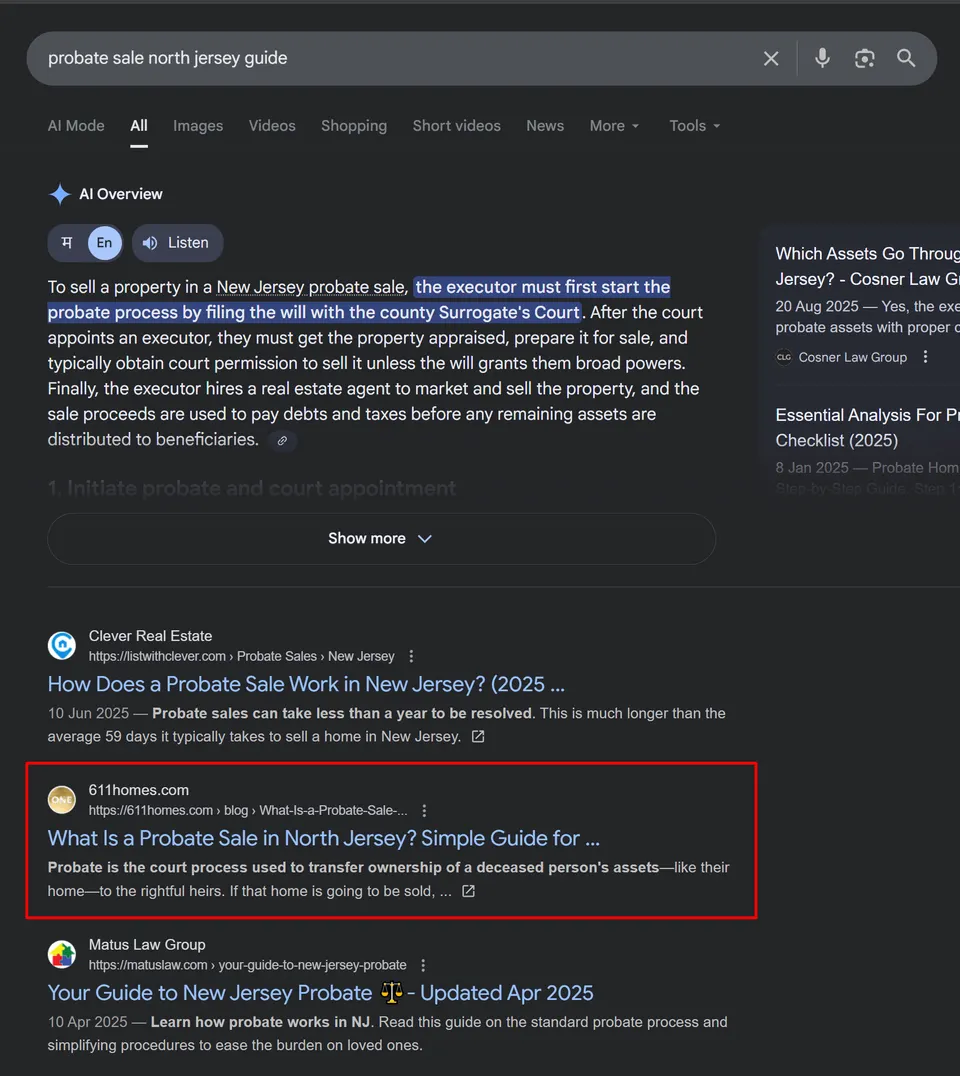The width and height of the screenshot is (960, 1076).
Task: Expand AI Overview with Show more
Action: click(382, 539)
